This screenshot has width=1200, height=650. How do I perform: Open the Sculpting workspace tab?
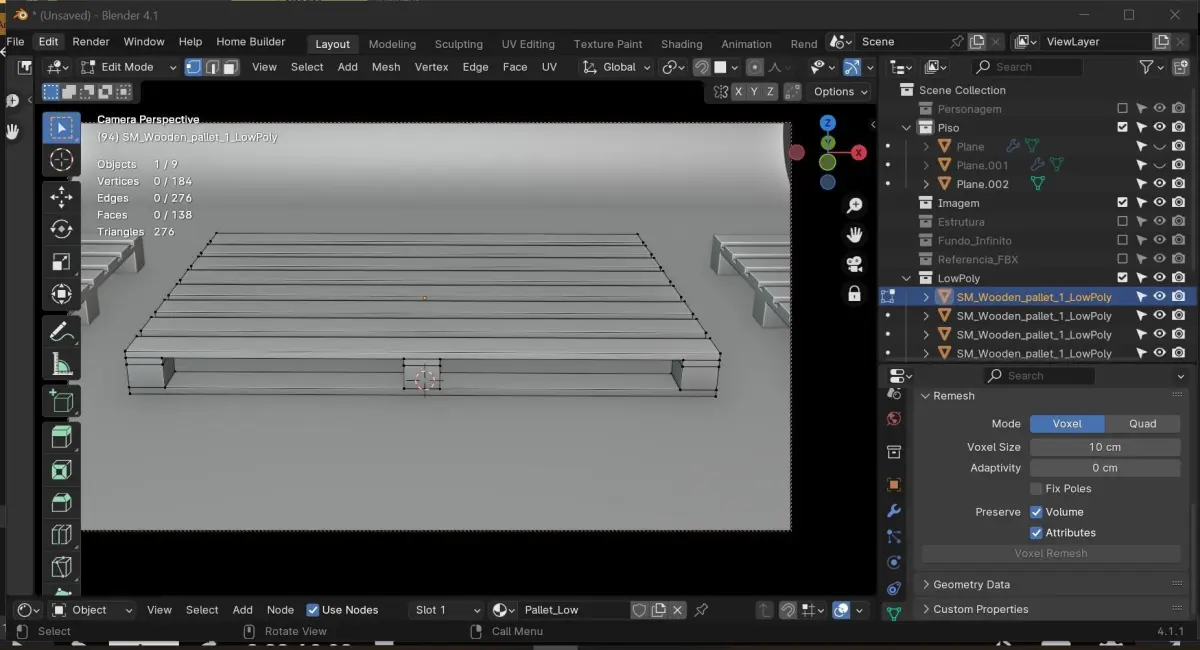(x=458, y=44)
